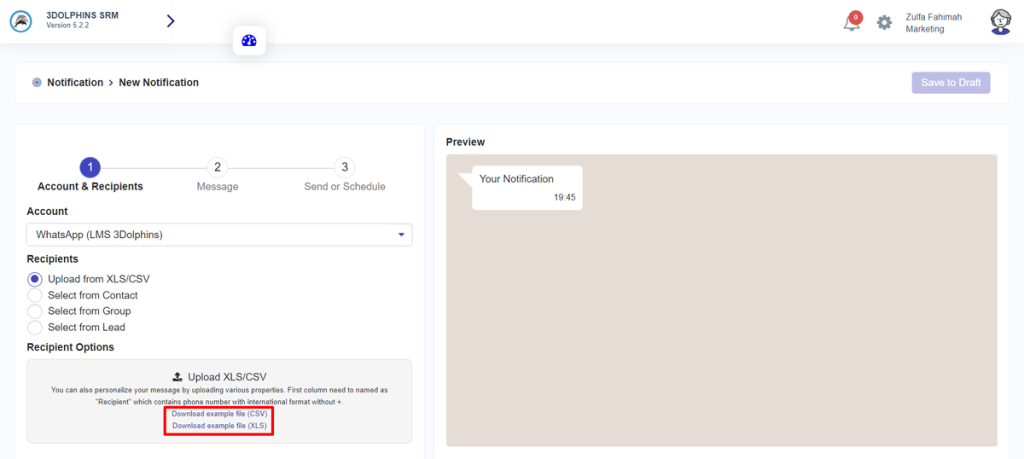Open the WhatsApp account dropdown
Image resolution: width=1024 pixels, height=459 pixels.
pyautogui.click(x=219, y=235)
